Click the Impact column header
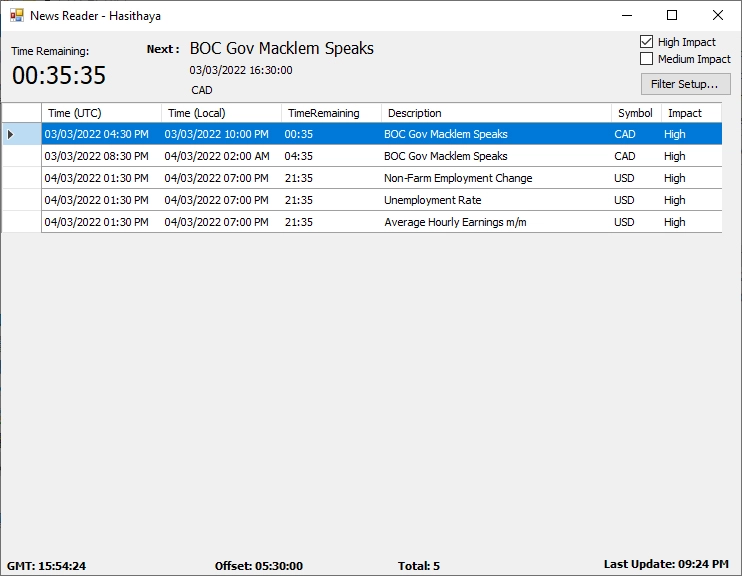The height and width of the screenshot is (576, 742). pyautogui.click(x=691, y=113)
